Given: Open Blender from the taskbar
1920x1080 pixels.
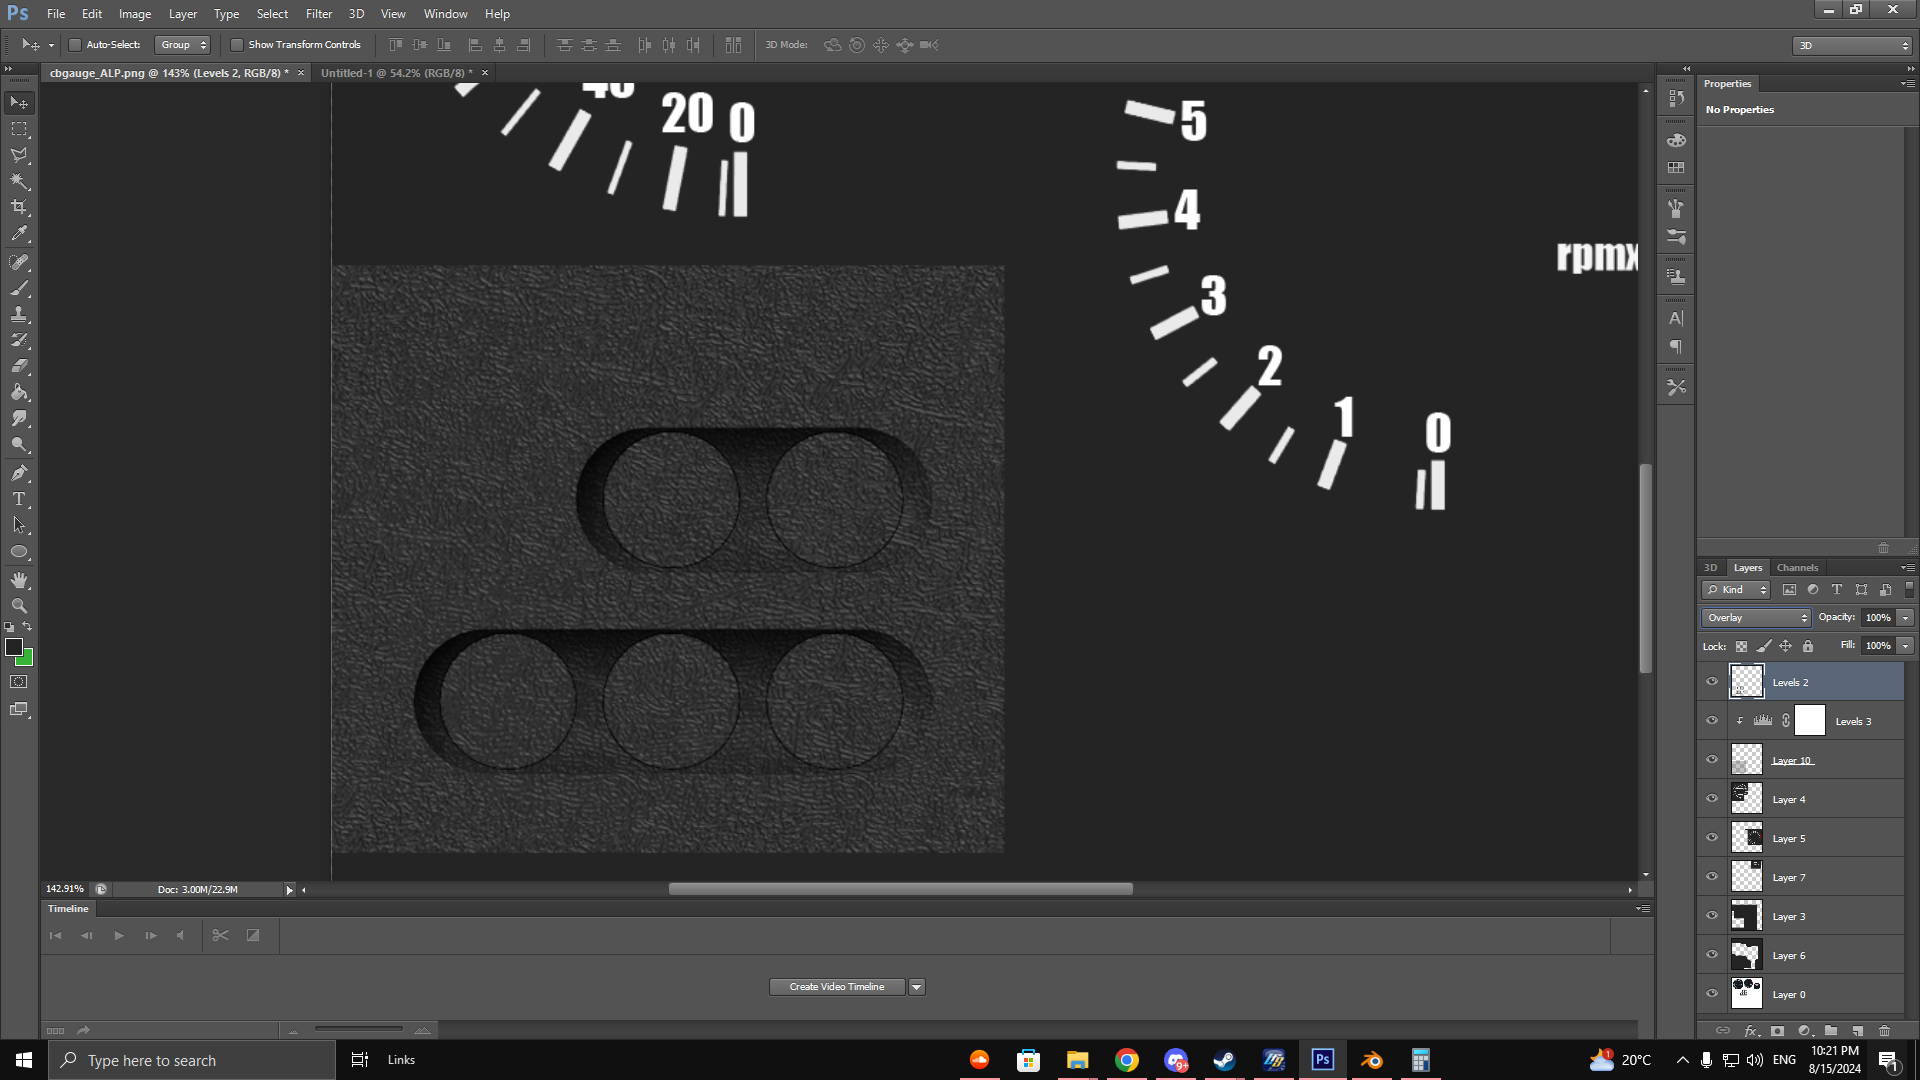Looking at the screenshot, I should (x=1371, y=1060).
